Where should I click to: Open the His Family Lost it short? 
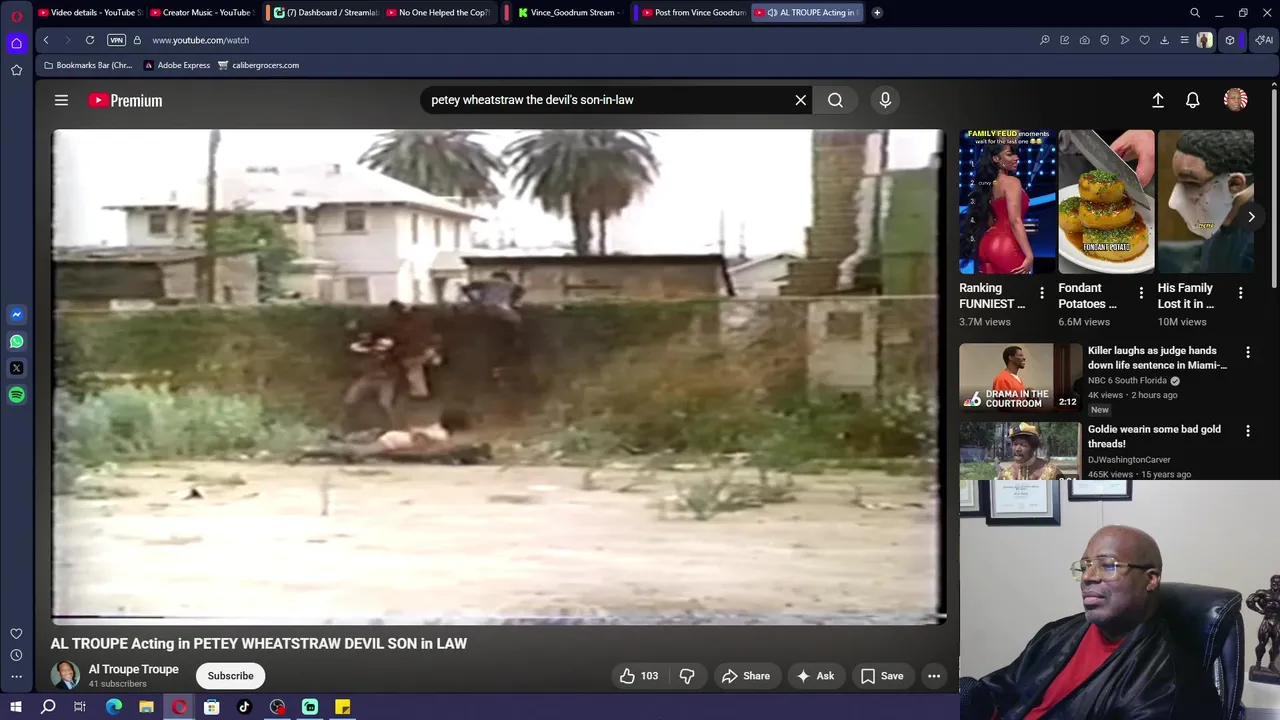[x=1205, y=202]
